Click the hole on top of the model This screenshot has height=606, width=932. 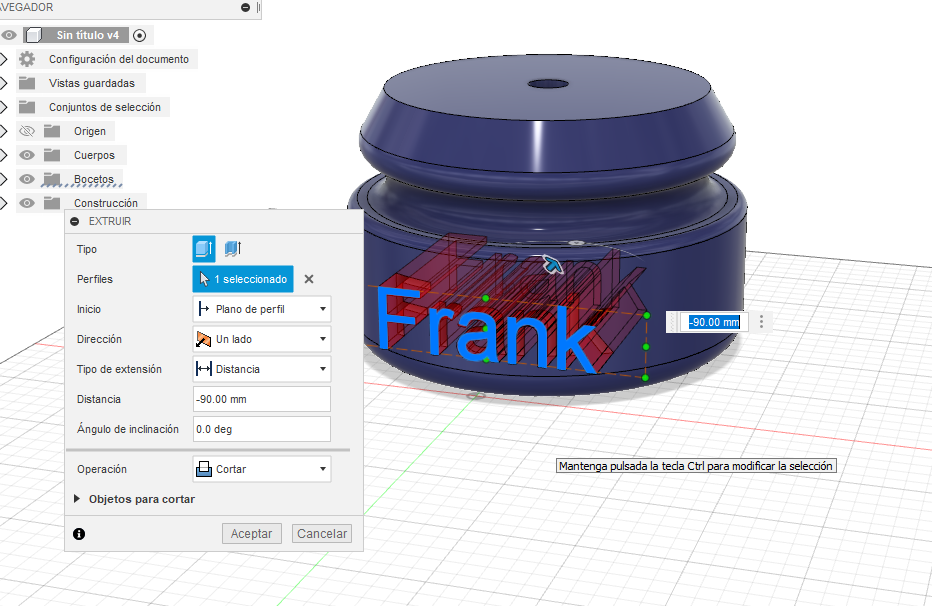(548, 84)
